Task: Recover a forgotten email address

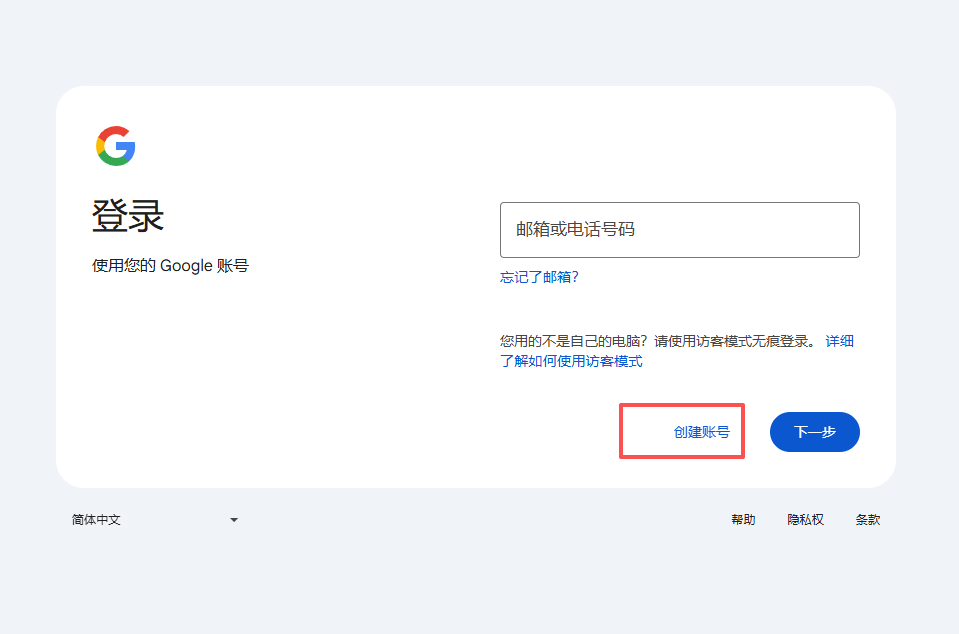Action: coord(539,277)
